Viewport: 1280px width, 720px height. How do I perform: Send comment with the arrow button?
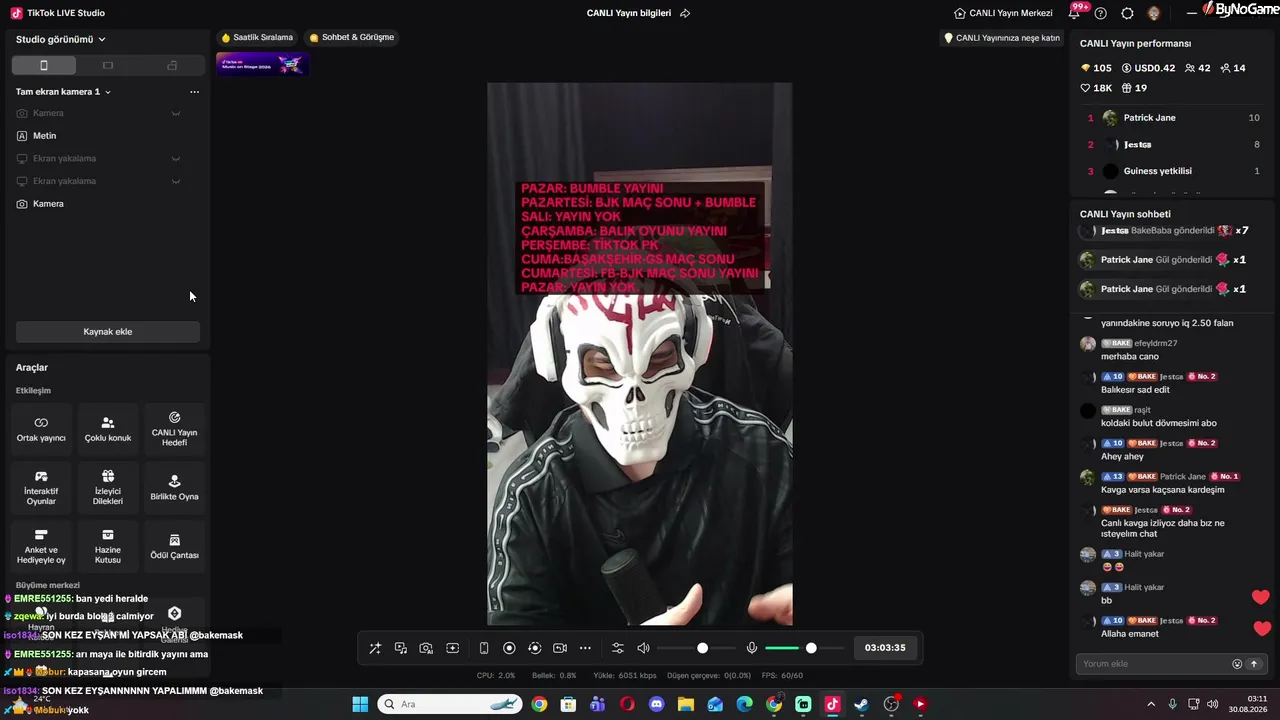click(x=1254, y=664)
